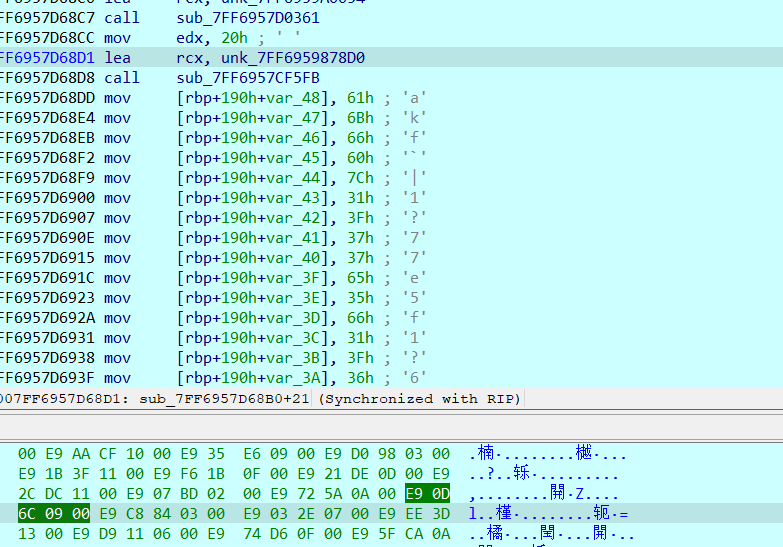Click operand sub_7FF6957D0361
This screenshot has width=783, height=547.
pos(248,18)
